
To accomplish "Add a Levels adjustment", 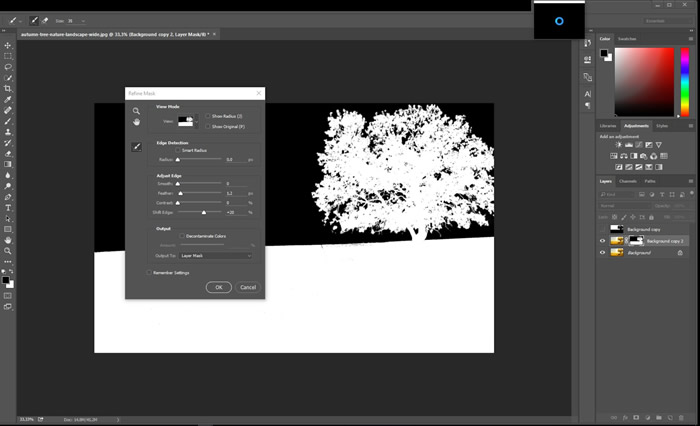I will (x=629, y=145).
